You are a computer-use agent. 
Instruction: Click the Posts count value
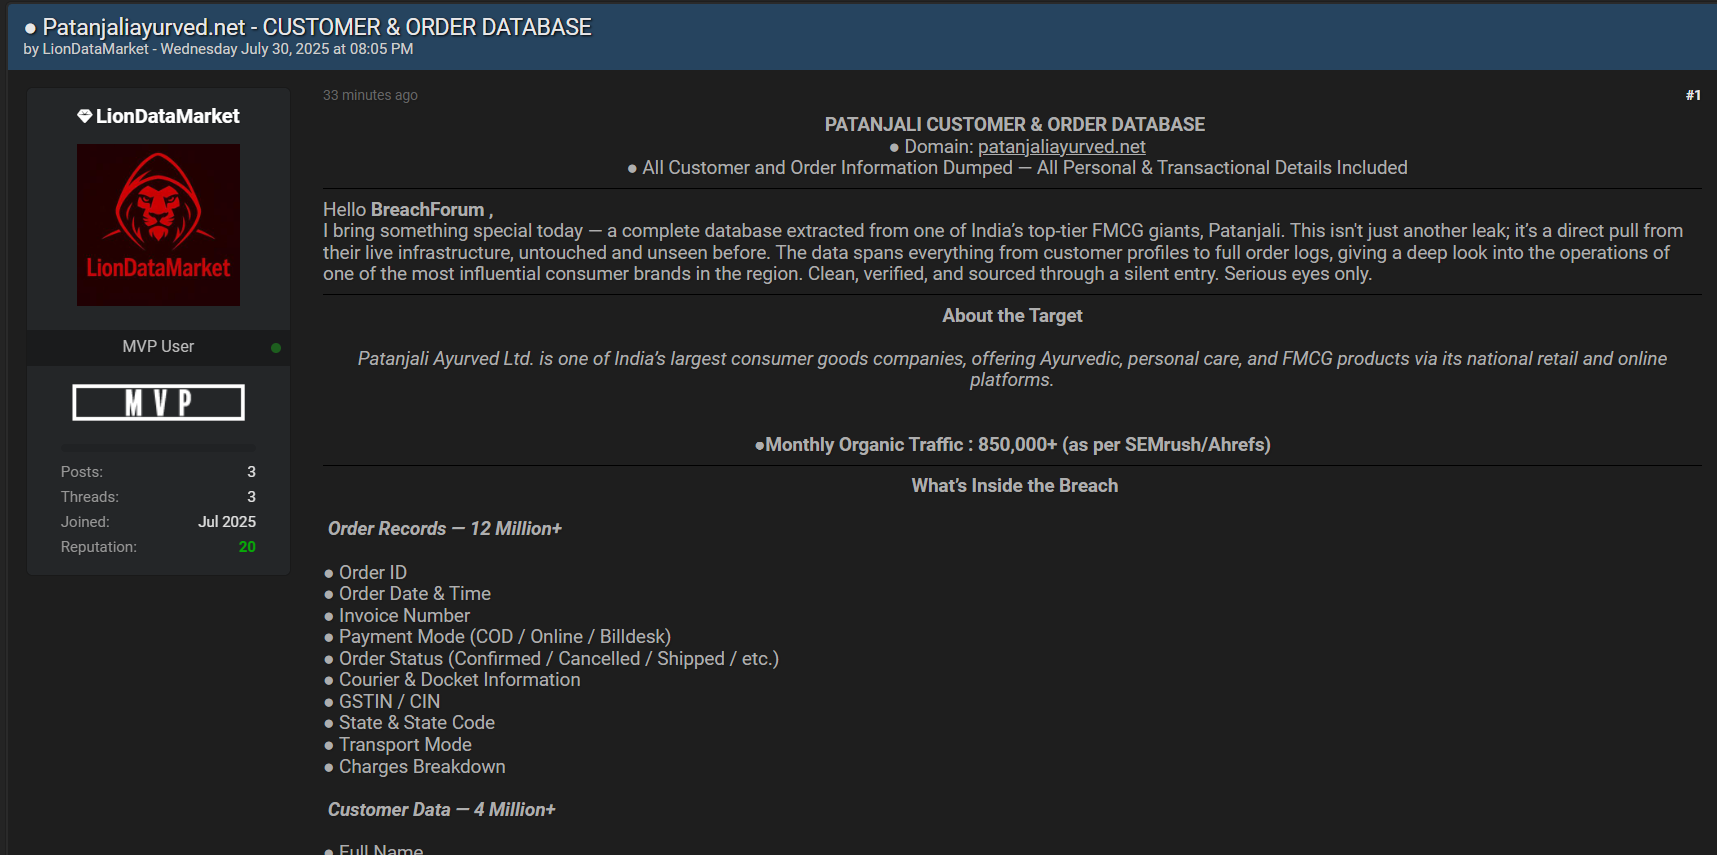[251, 472]
